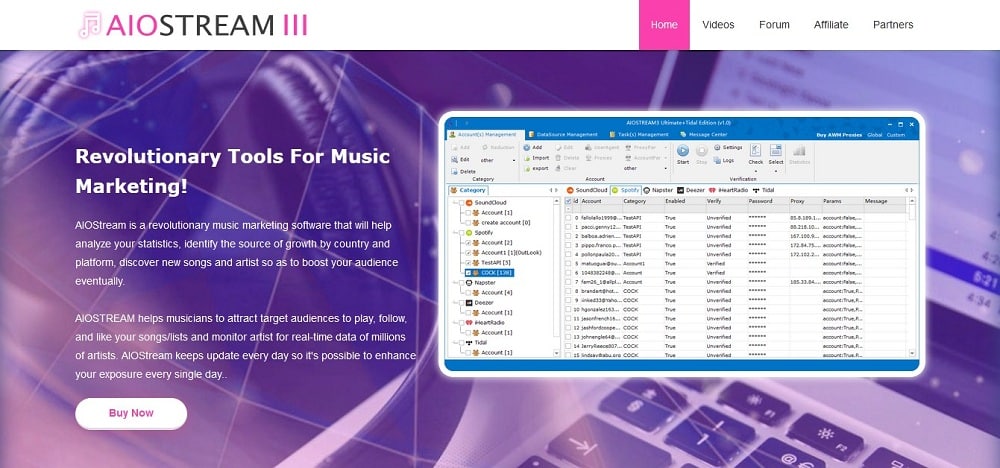Viewport: 1000px width, 468px height.
Task: Click accounts table vertical scrollbar down arrow
Action: 911,353
